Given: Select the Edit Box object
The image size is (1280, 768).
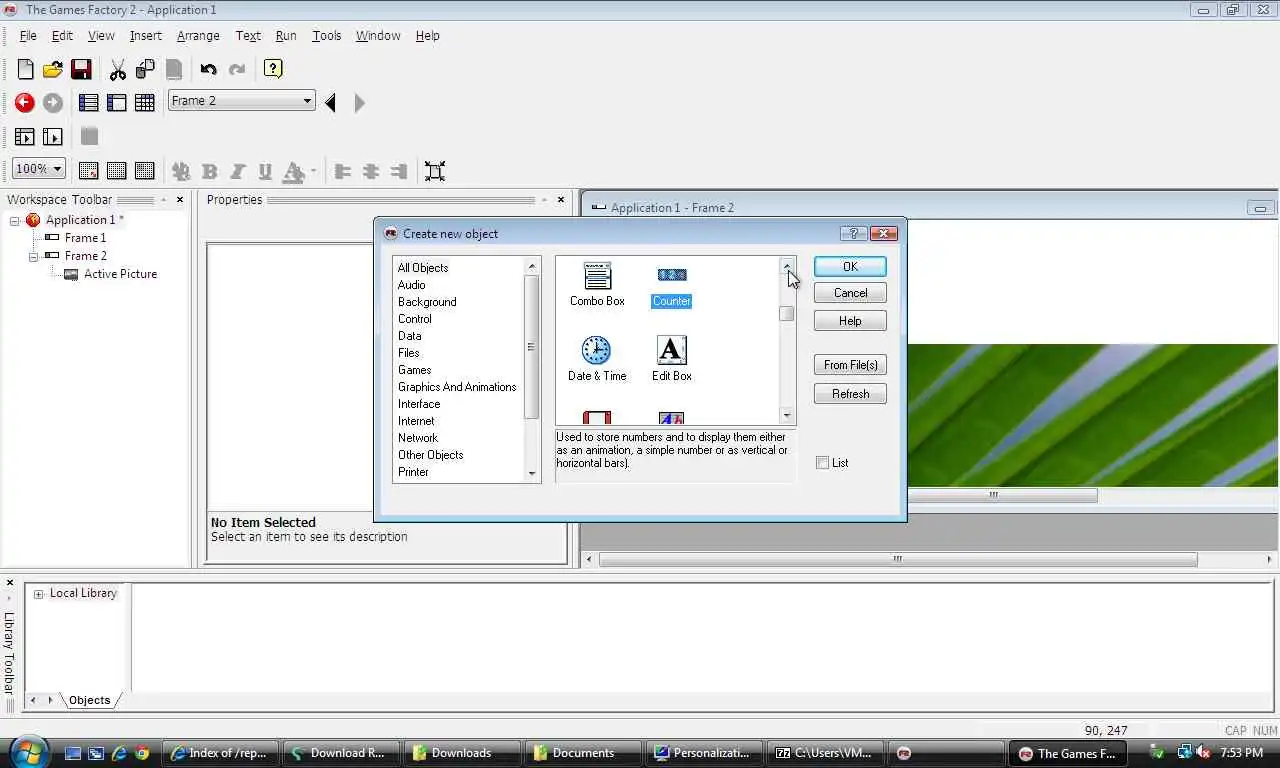Looking at the screenshot, I should [x=672, y=359].
